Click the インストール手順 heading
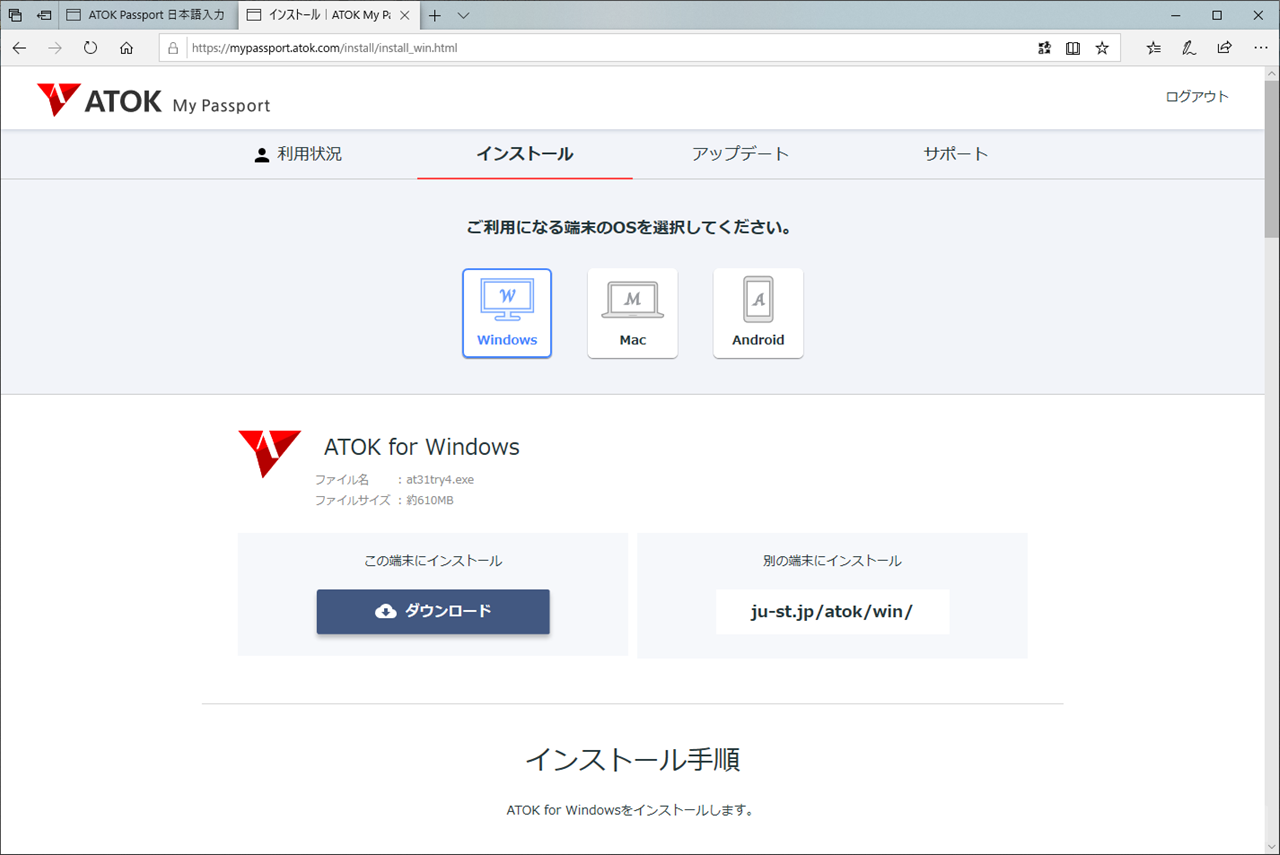 pyautogui.click(x=633, y=760)
